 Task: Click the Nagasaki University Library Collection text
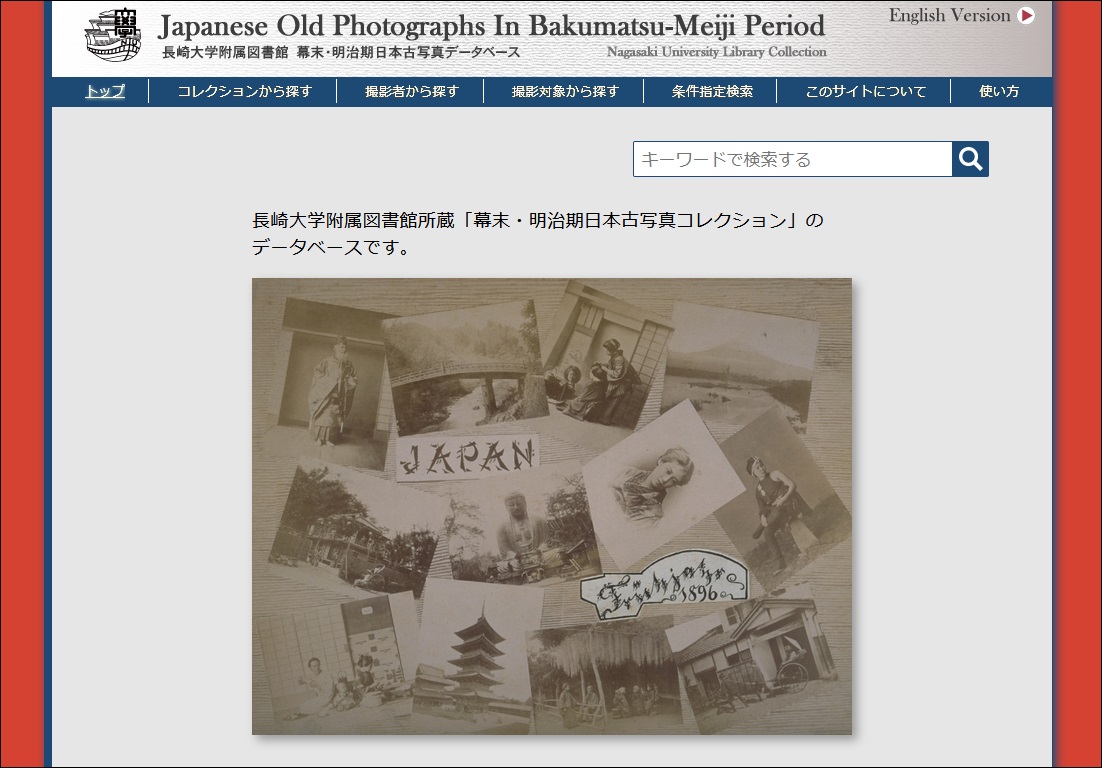[x=716, y=52]
